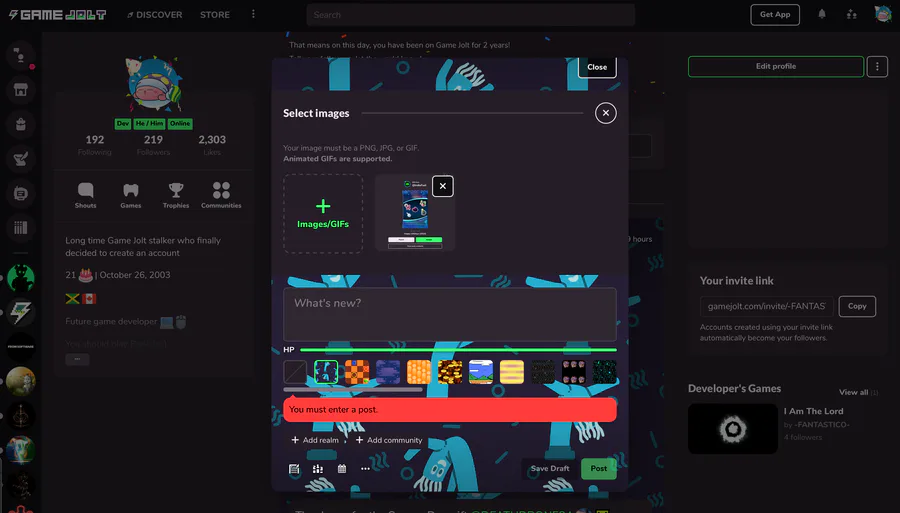
Task: Remove the uploaded image thumbnail
Action: [x=443, y=186]
